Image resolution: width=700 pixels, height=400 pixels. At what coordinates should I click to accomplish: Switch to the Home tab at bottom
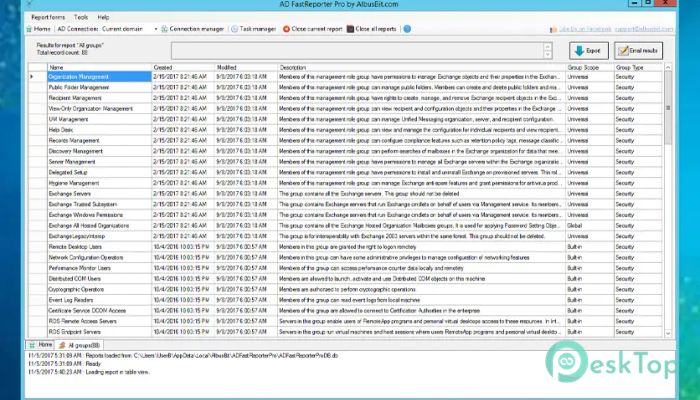40,345
